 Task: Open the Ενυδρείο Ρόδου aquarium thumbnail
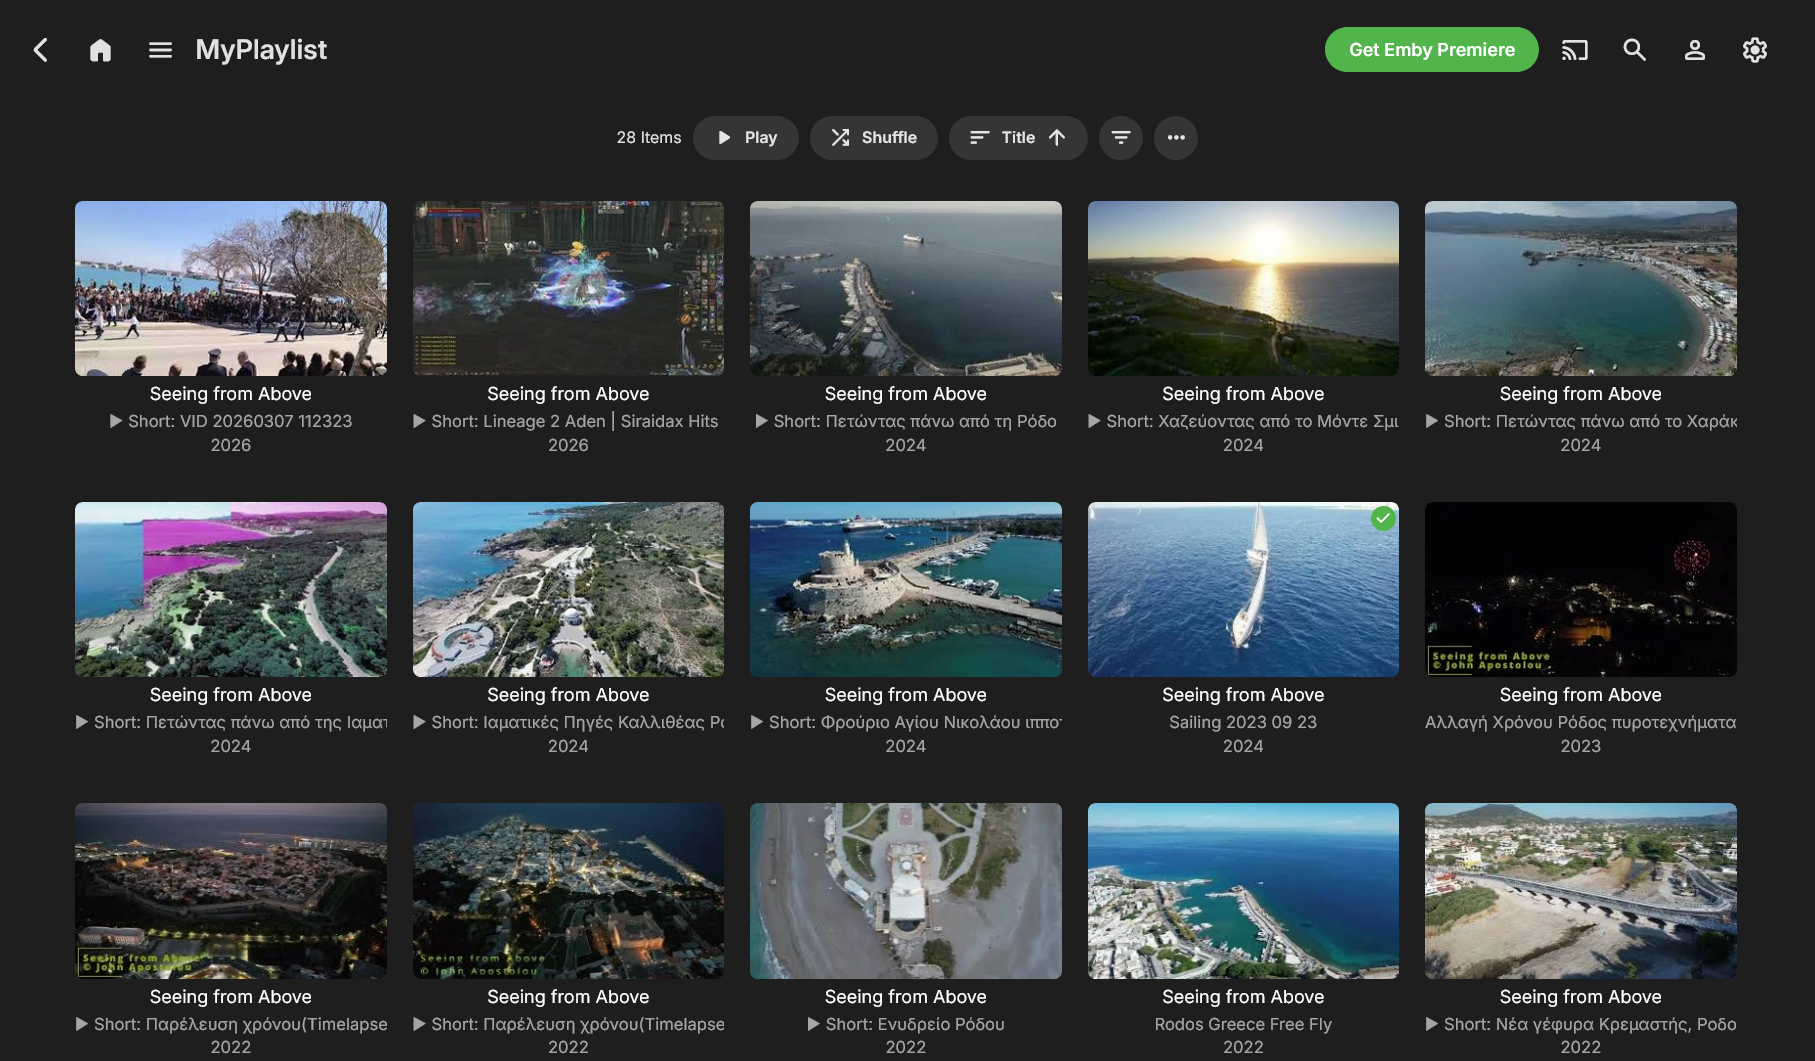905,891
